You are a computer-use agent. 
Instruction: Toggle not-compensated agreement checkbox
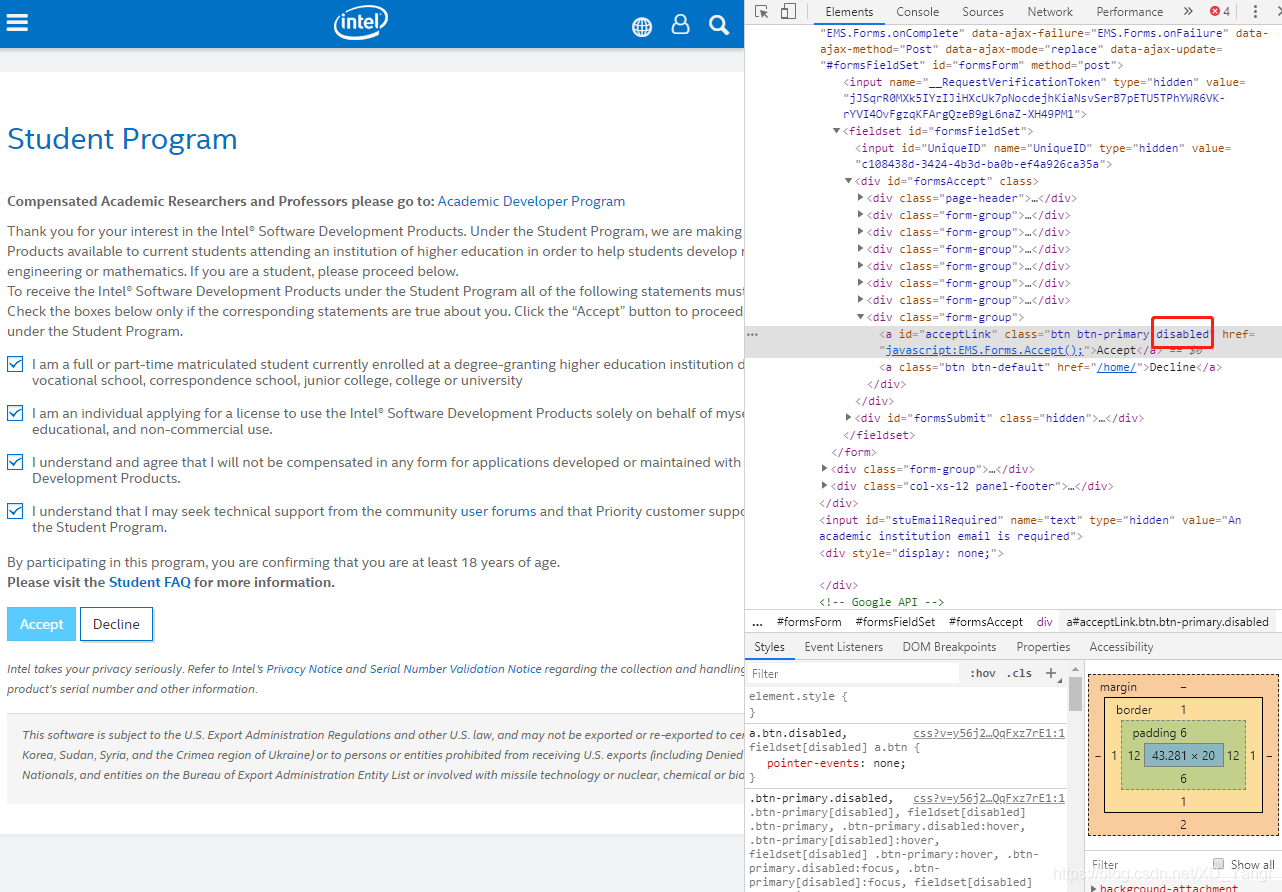tap(15, 462)
